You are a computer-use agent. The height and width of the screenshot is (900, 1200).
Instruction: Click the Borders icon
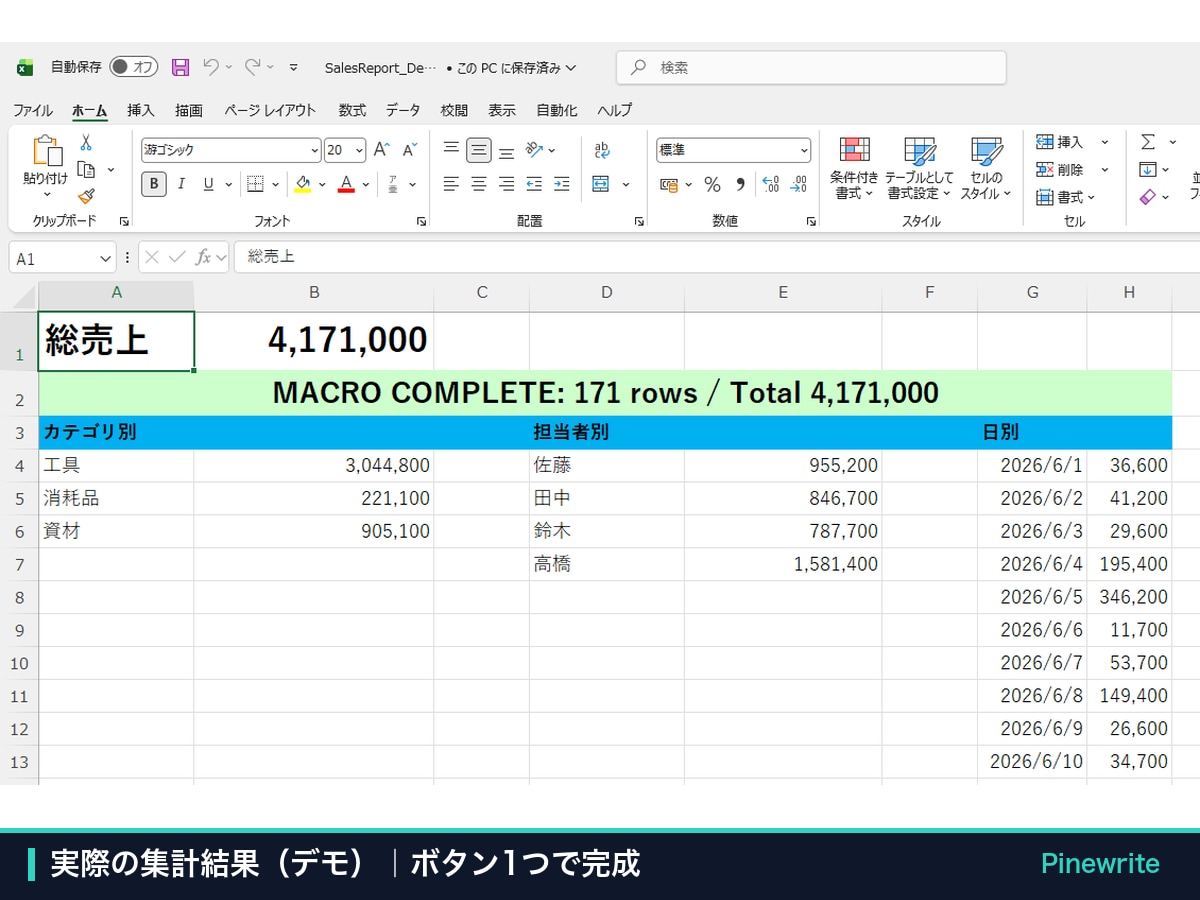[255, 184]
